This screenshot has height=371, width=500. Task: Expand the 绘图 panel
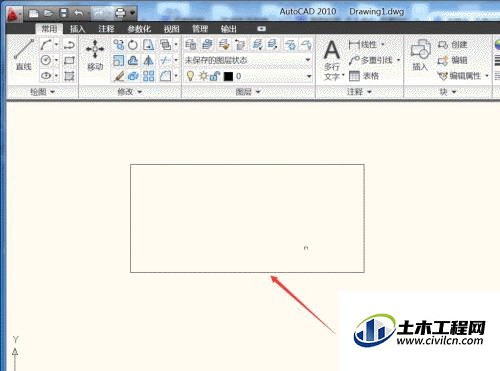coord(42,92)
